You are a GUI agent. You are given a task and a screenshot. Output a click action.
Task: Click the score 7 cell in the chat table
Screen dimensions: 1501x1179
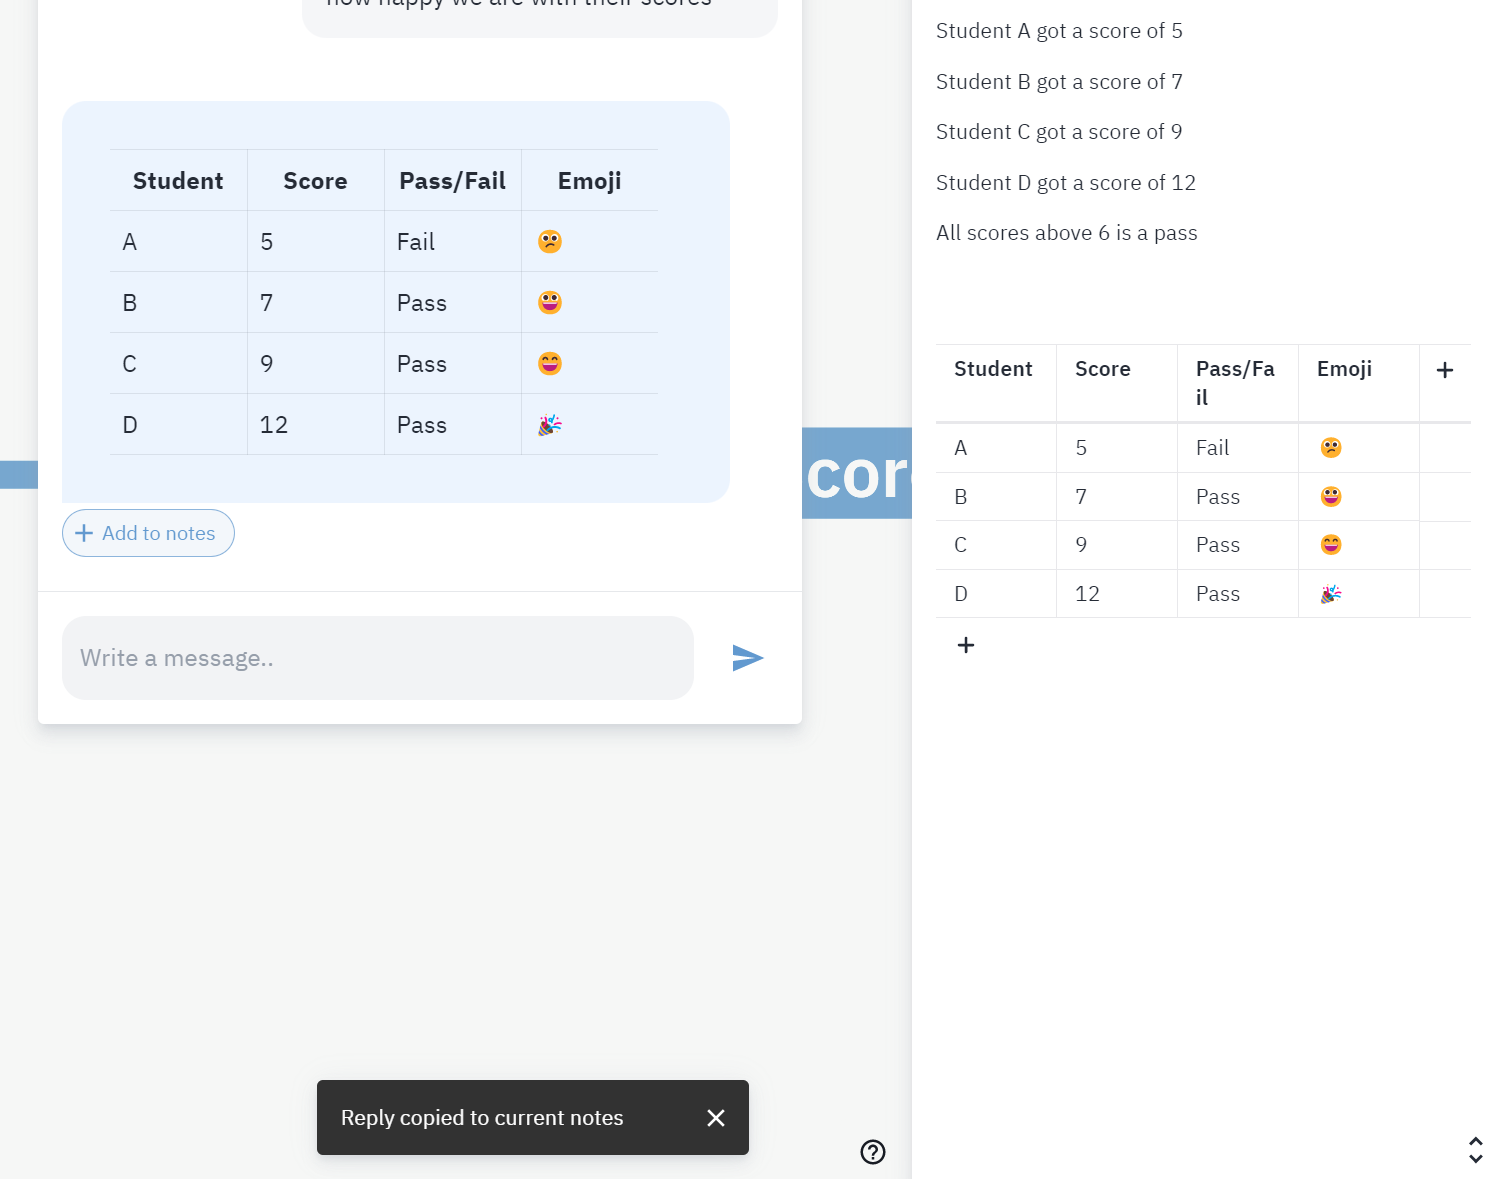(316, 303)
